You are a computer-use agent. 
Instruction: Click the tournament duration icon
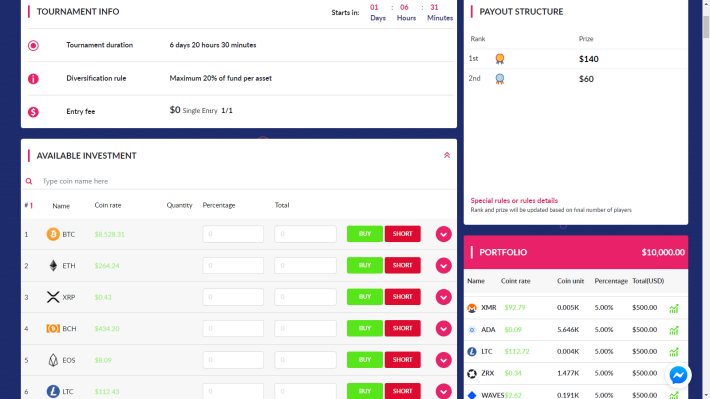(x=33, y=45)
